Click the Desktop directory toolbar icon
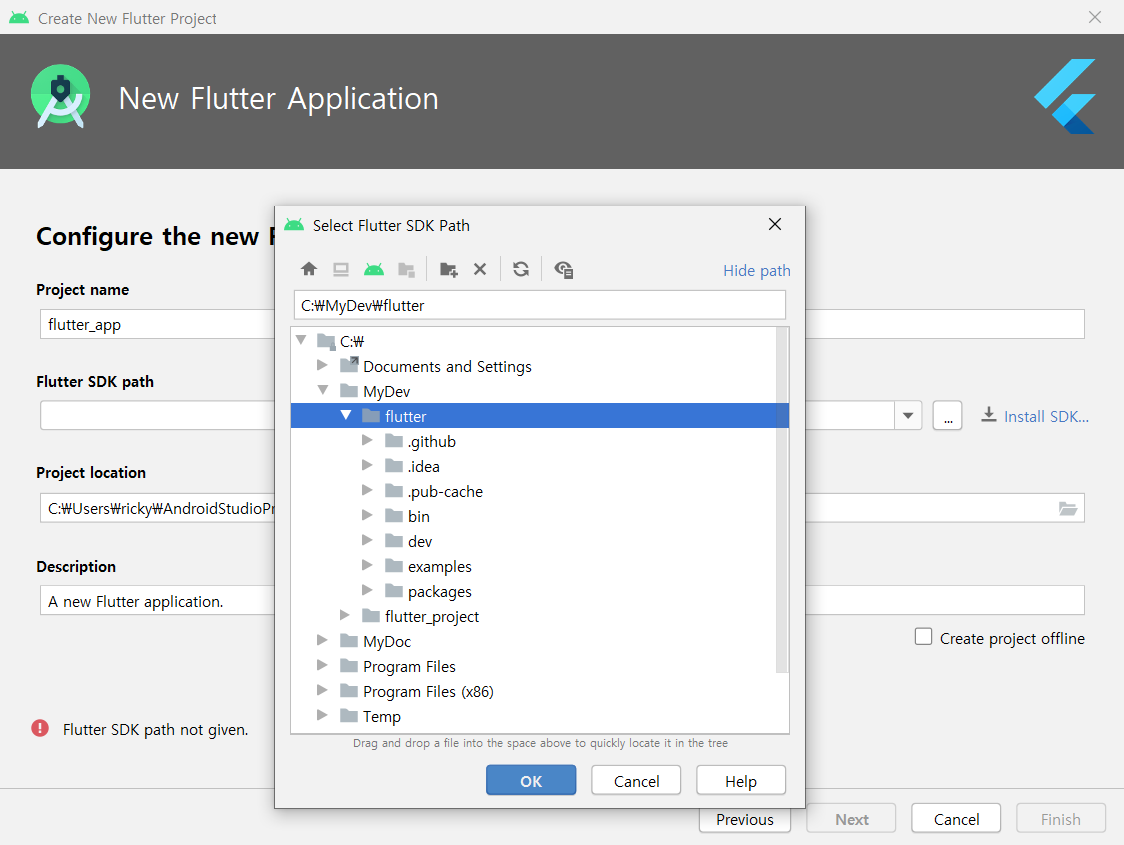Screen dimensions: 1124x845 (x=340, y=269)
